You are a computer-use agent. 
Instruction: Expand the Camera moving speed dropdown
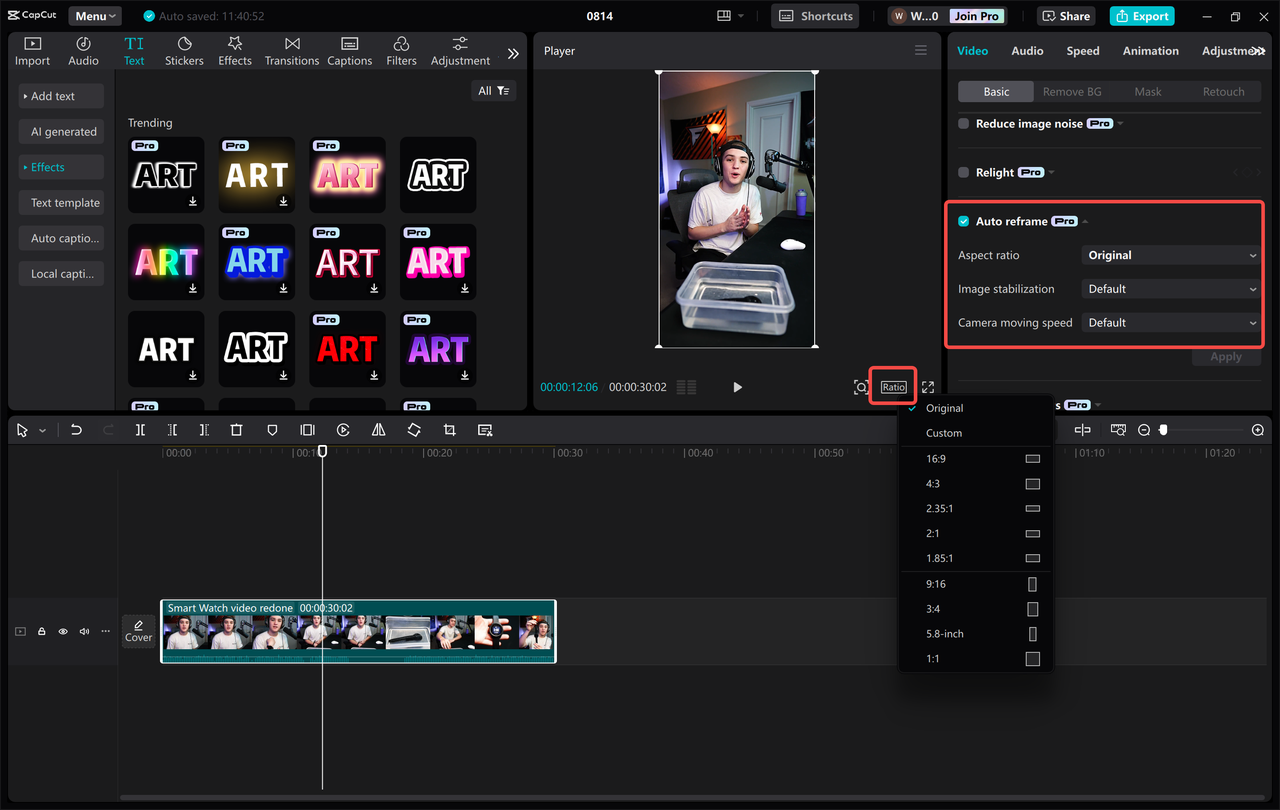click(x=1170, y=322)
